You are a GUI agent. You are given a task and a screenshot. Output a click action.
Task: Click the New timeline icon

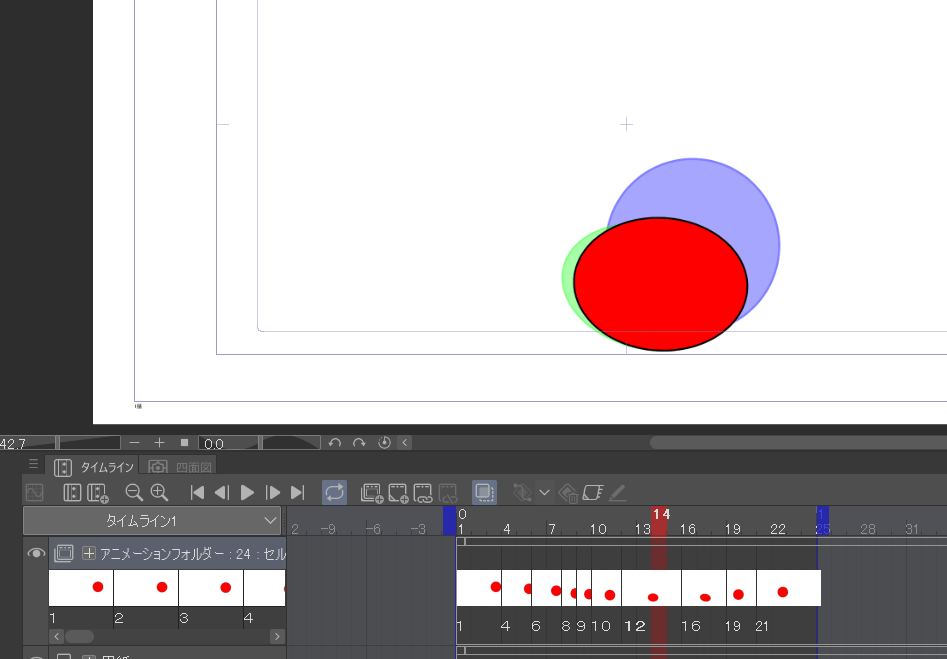[x=98, y=492]
